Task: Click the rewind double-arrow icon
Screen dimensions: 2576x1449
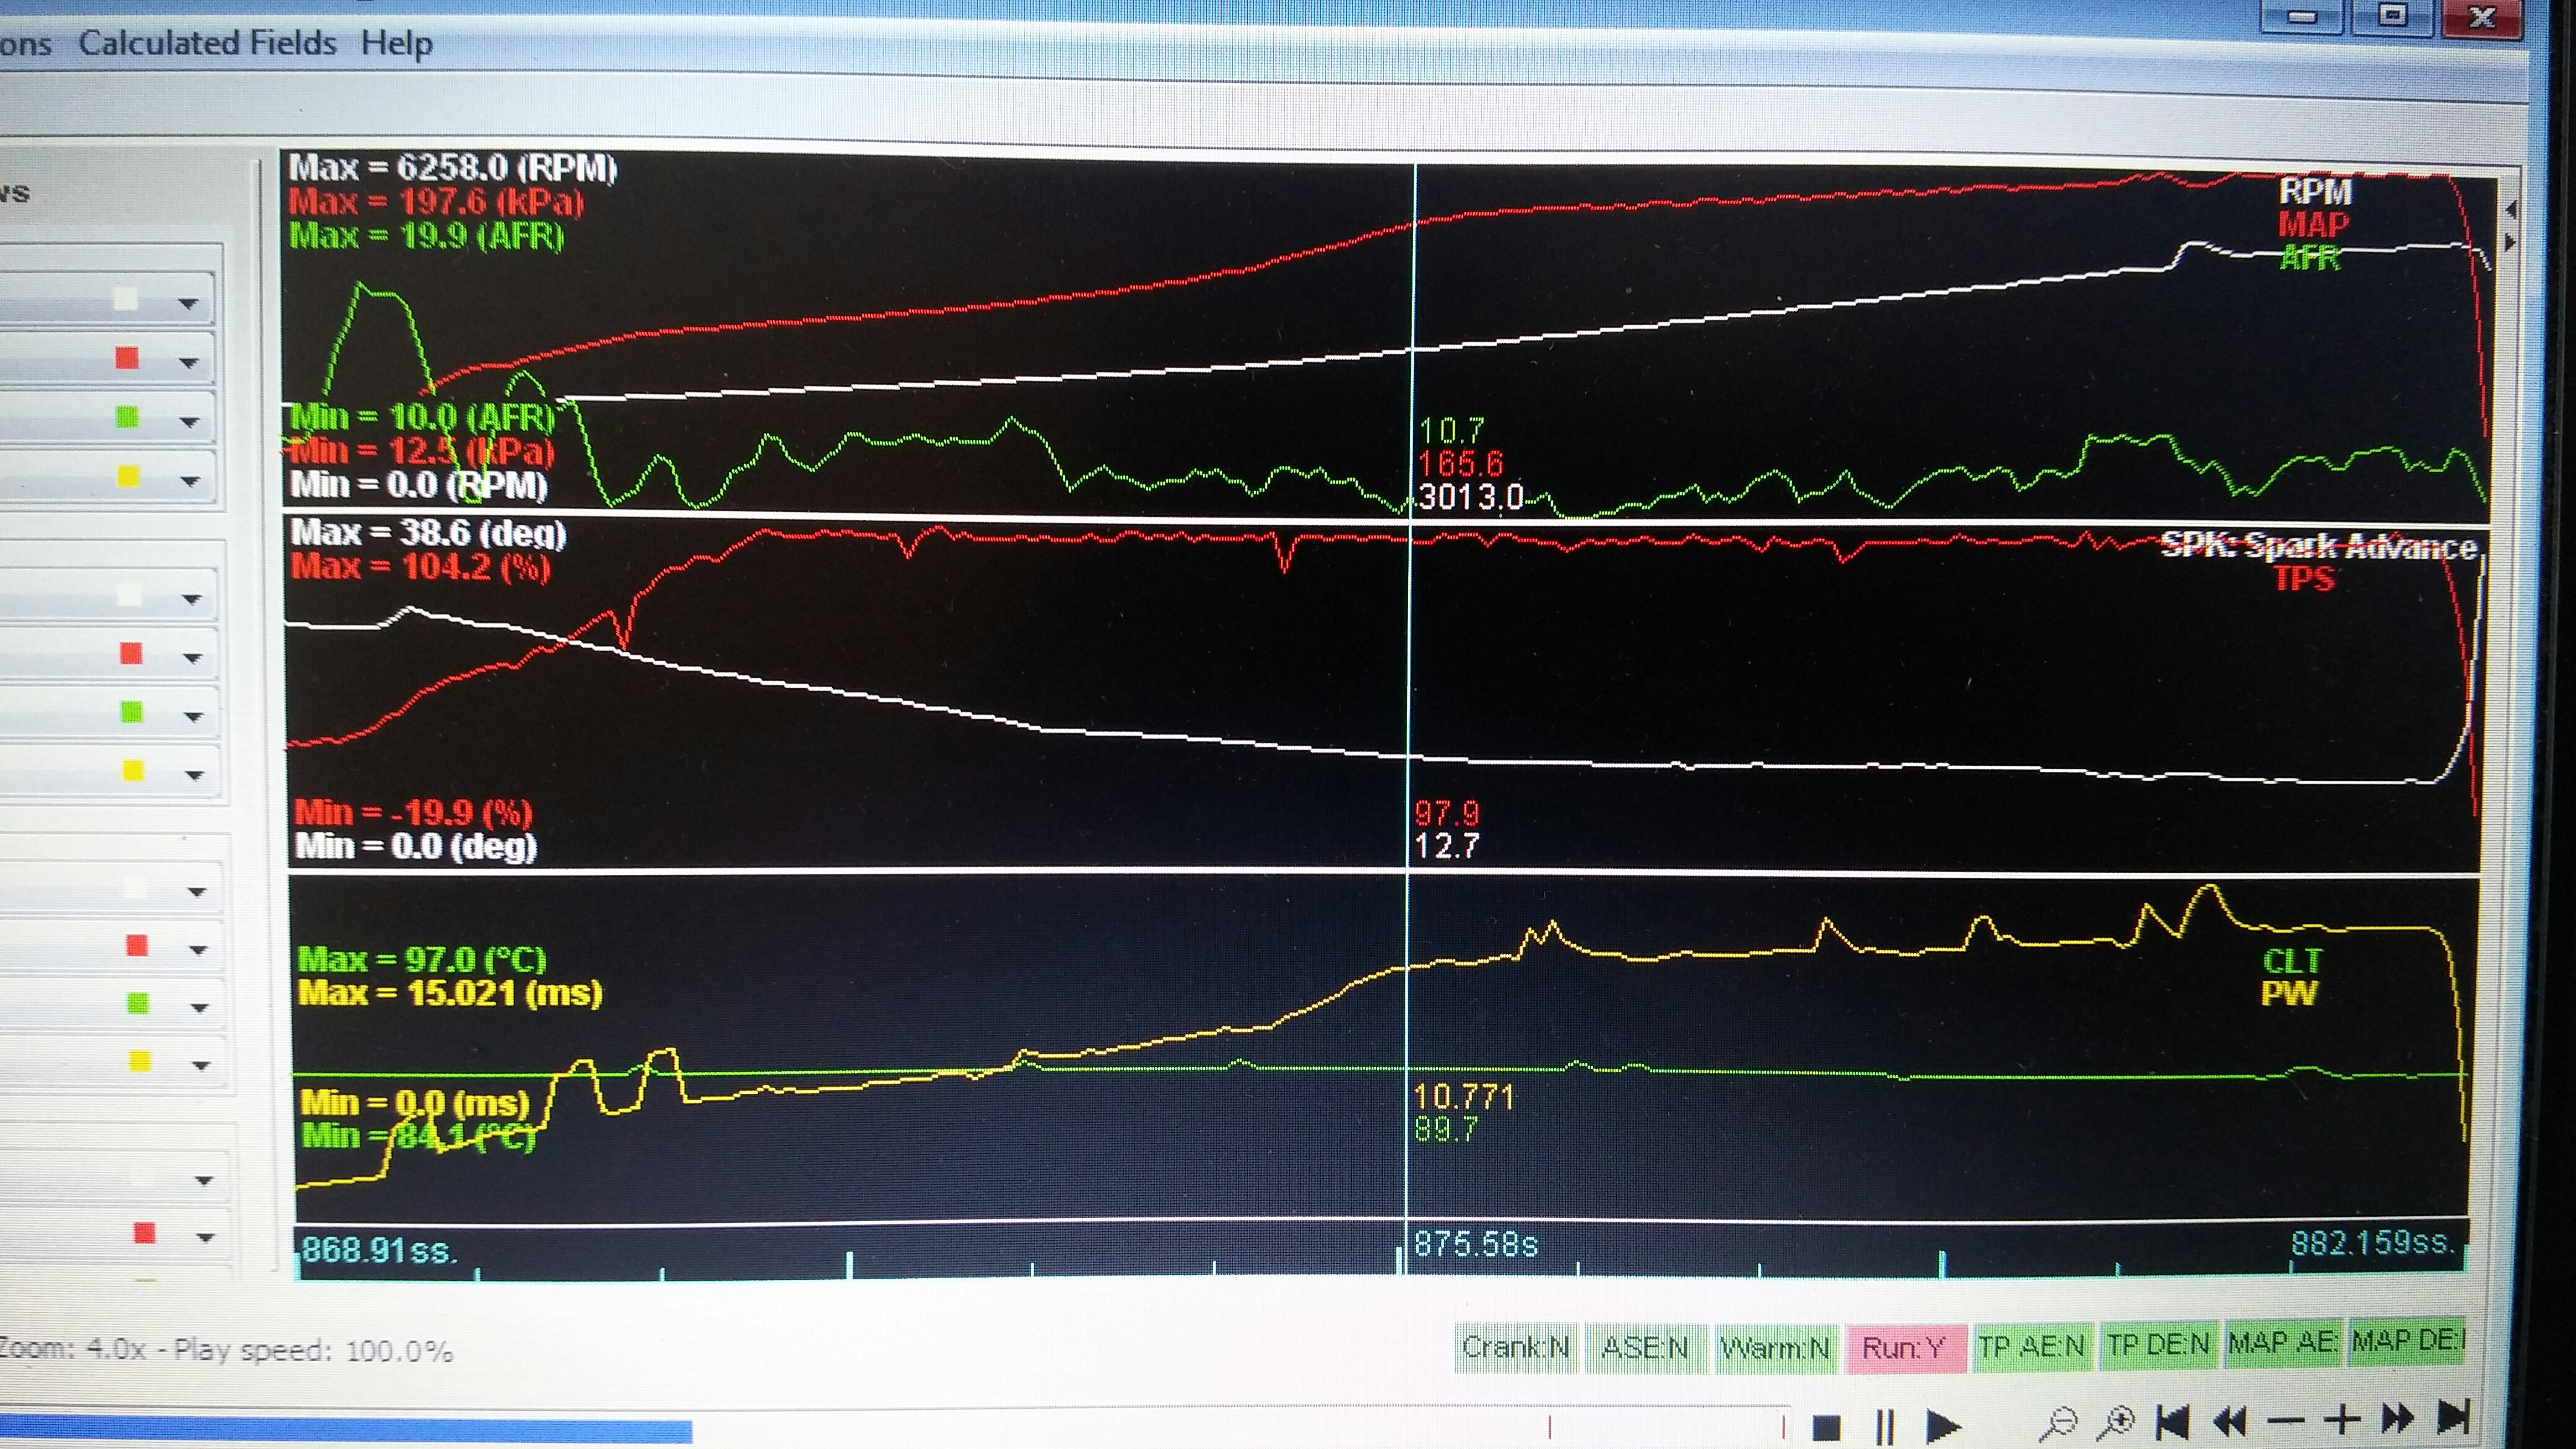Action: click(x=2230, y=1420)
